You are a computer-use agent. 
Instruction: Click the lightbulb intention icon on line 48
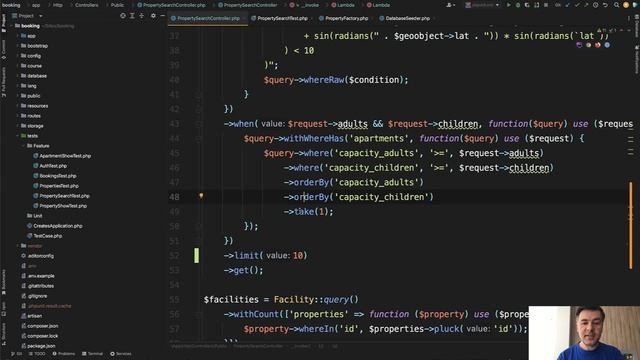(201, 196)
